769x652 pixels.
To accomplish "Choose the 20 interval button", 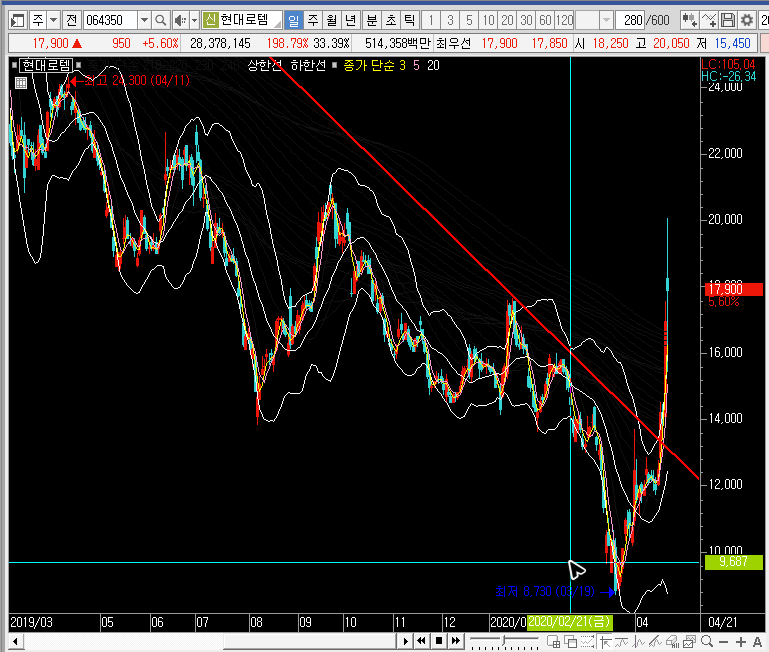I will point(507,21).
